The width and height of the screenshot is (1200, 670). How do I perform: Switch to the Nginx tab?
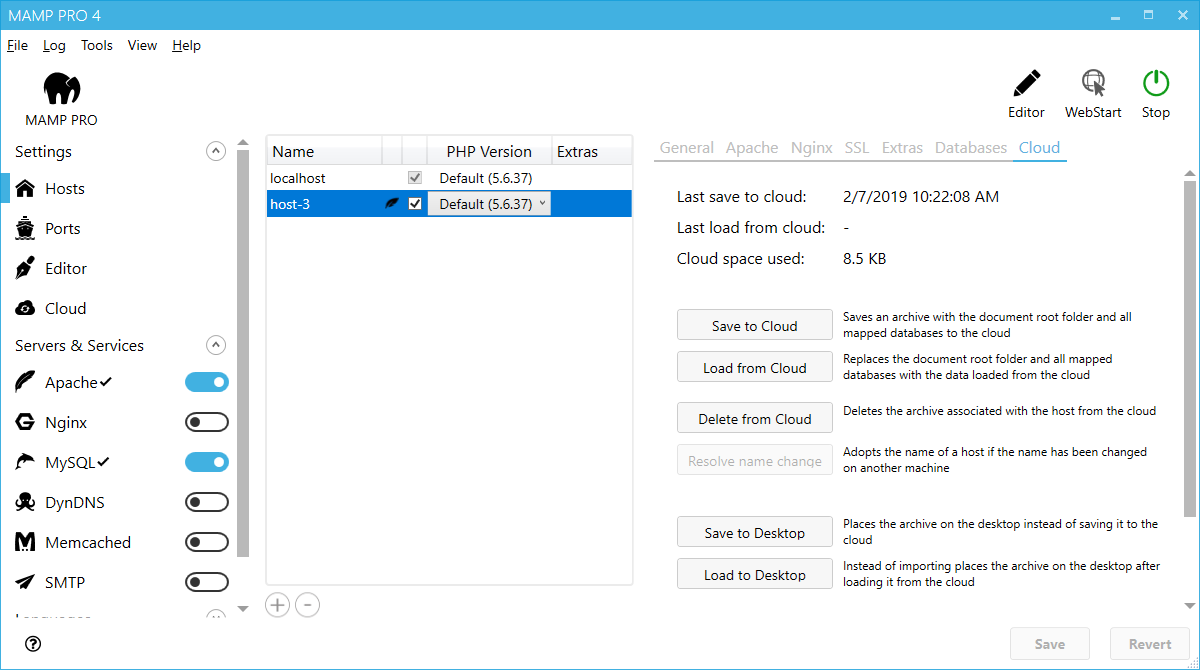click(811, 147)
